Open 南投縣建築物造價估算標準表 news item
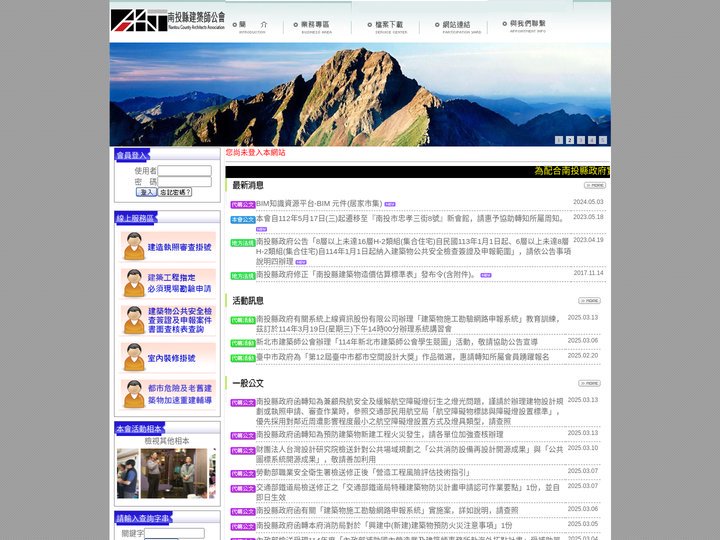 366,275
